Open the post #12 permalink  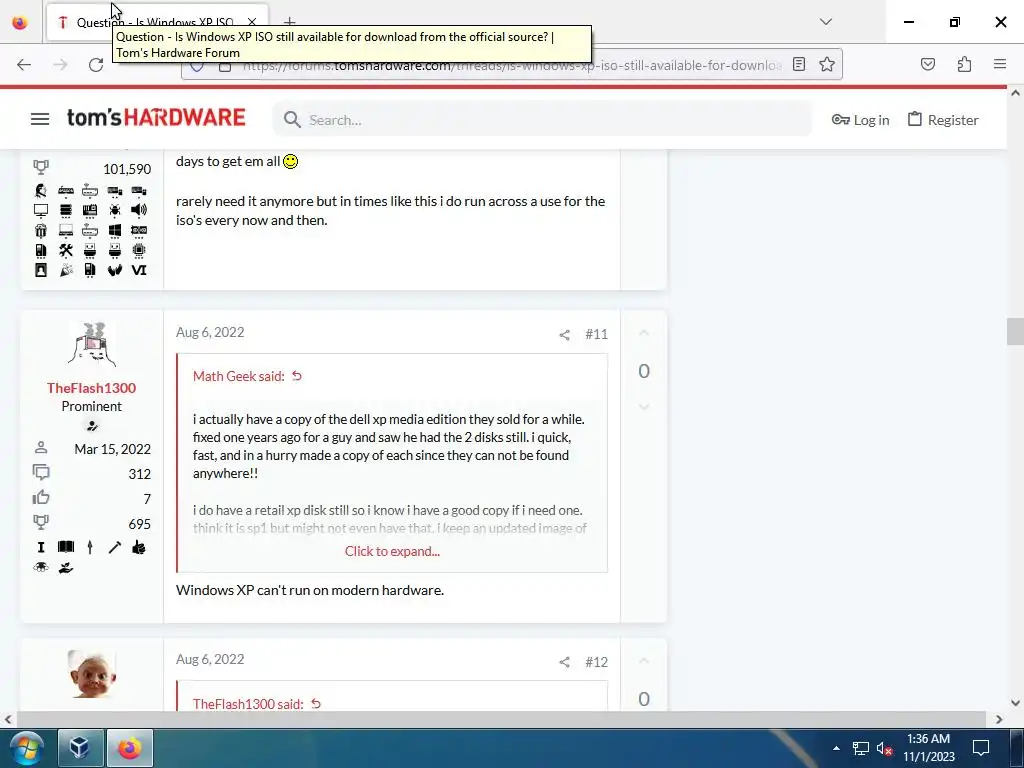(596, 662)
